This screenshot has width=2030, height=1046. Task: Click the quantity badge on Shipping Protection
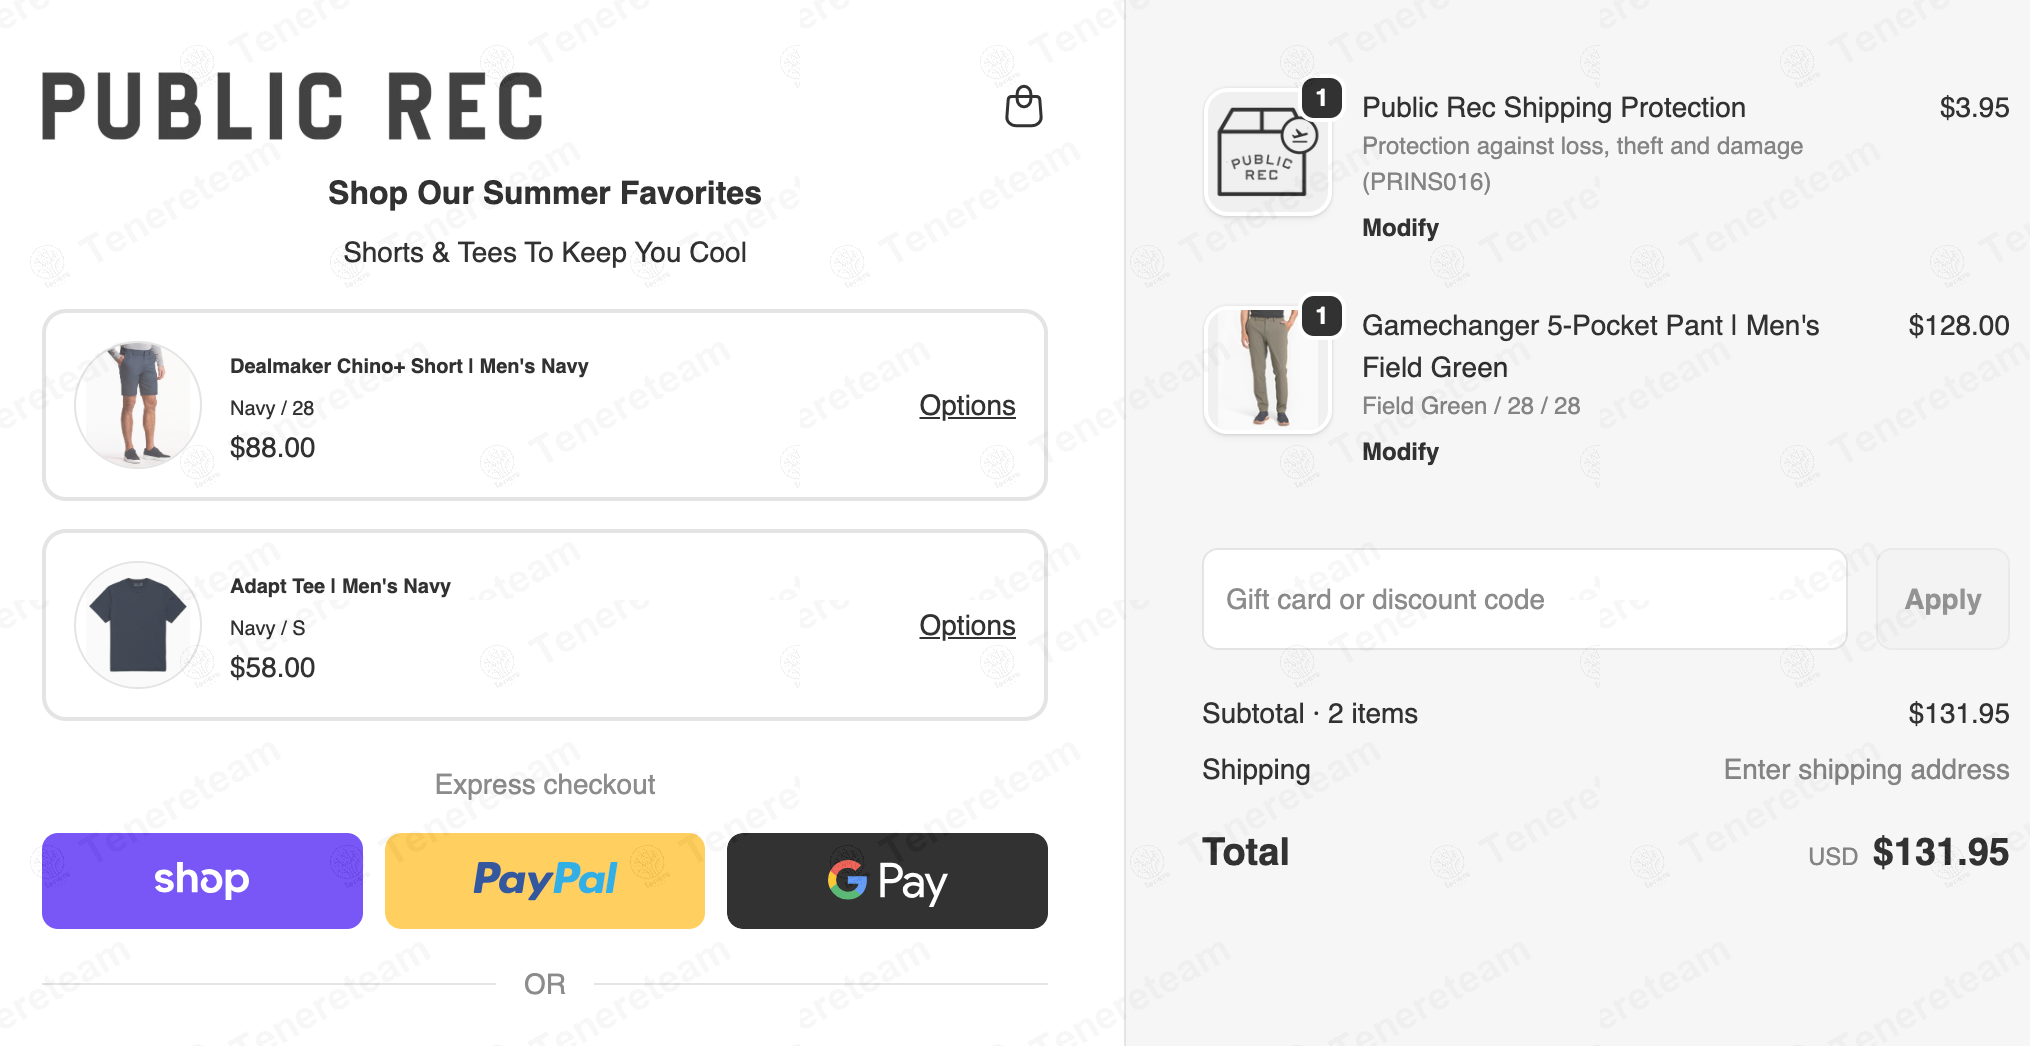[1321, 98]
